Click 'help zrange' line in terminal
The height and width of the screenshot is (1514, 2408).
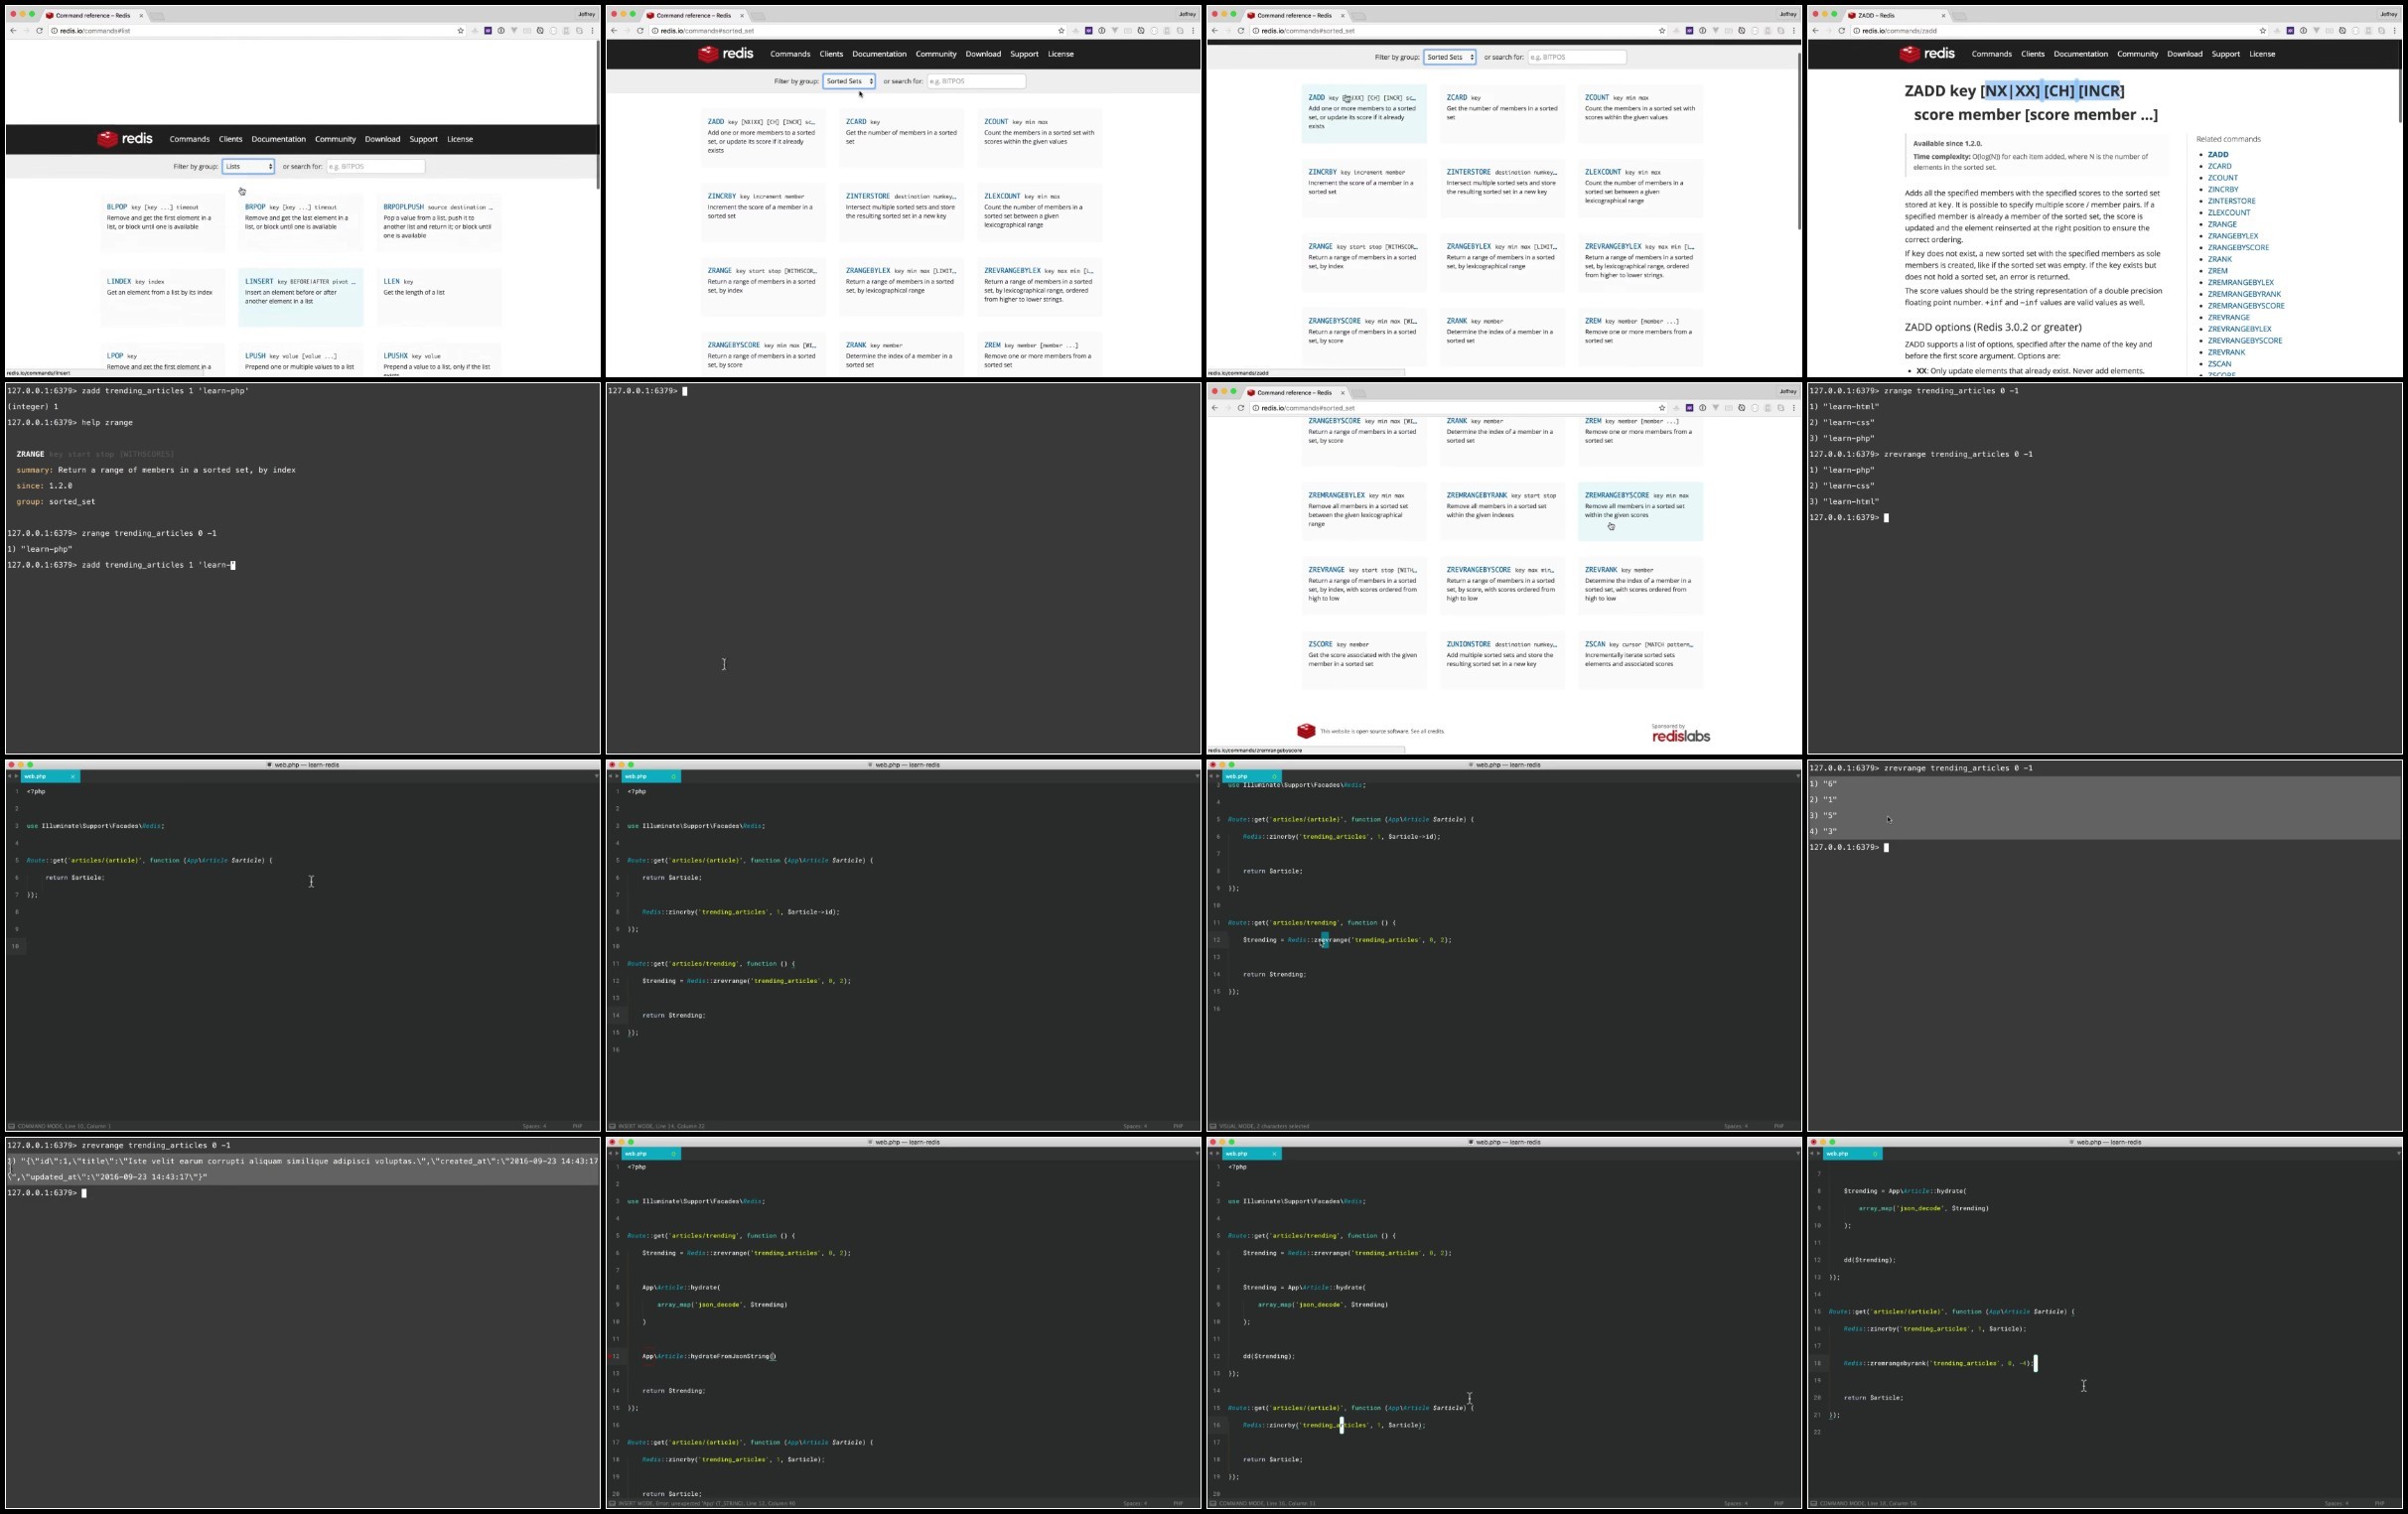pos(70,423)
